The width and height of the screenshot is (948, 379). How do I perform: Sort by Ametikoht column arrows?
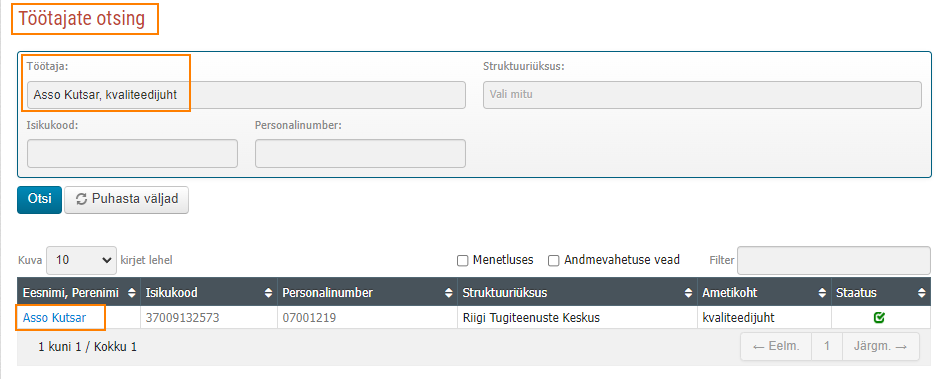click(x=822, y=293)
